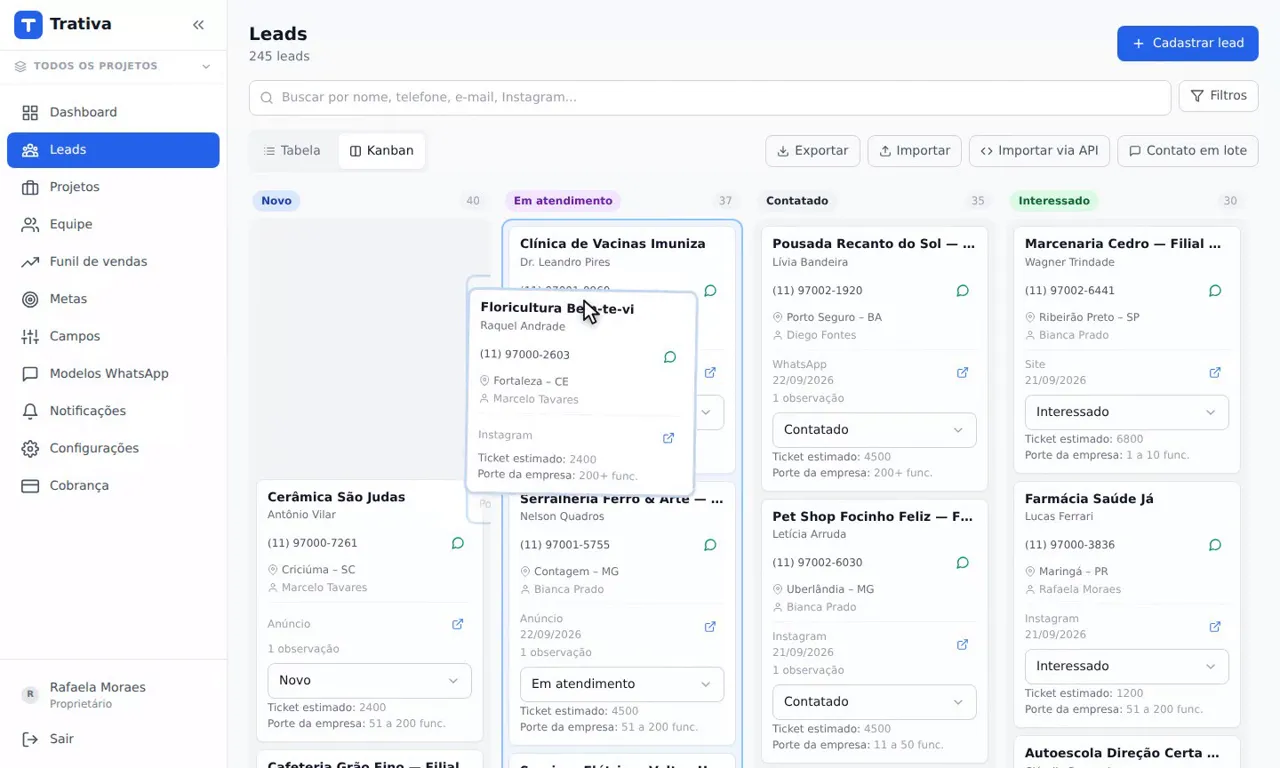This screenshot has height=768, width=1280.
Task: Change status dropdown of Pet Shop Focinho Feliz
Action: pyautogui.click(x=874, y=702)
